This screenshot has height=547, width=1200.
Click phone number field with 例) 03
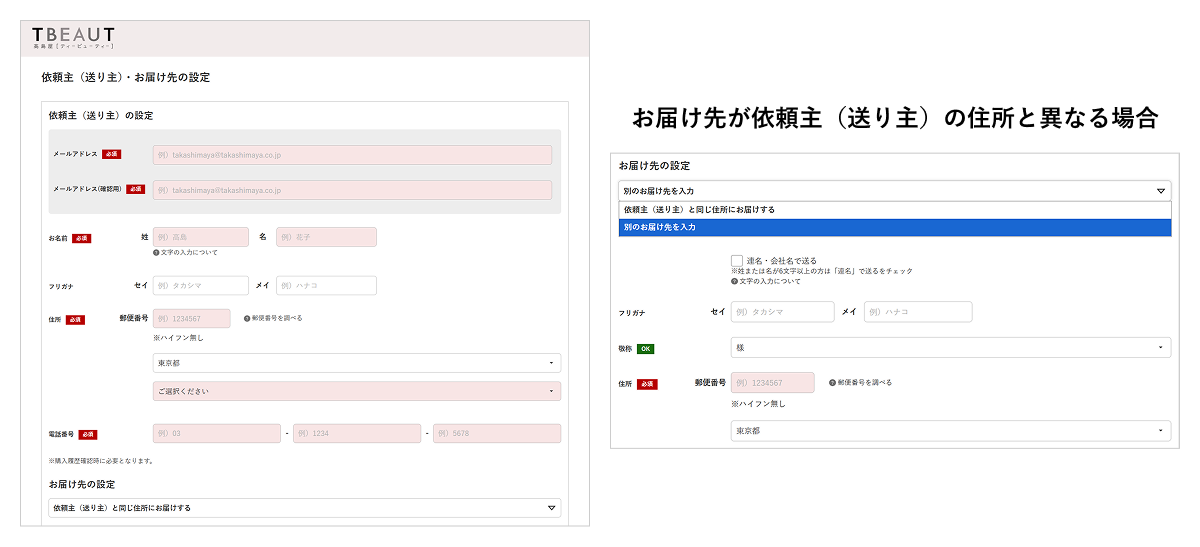pyautogui.click(x=217, y=434)
